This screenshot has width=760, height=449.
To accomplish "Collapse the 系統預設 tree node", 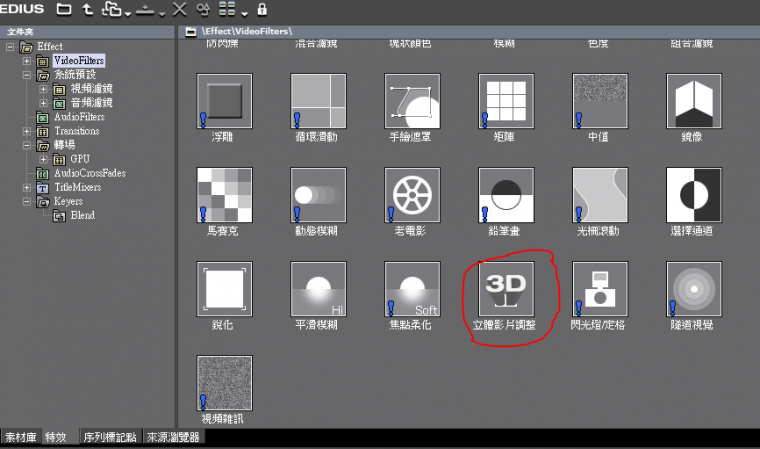I will 27,75.
